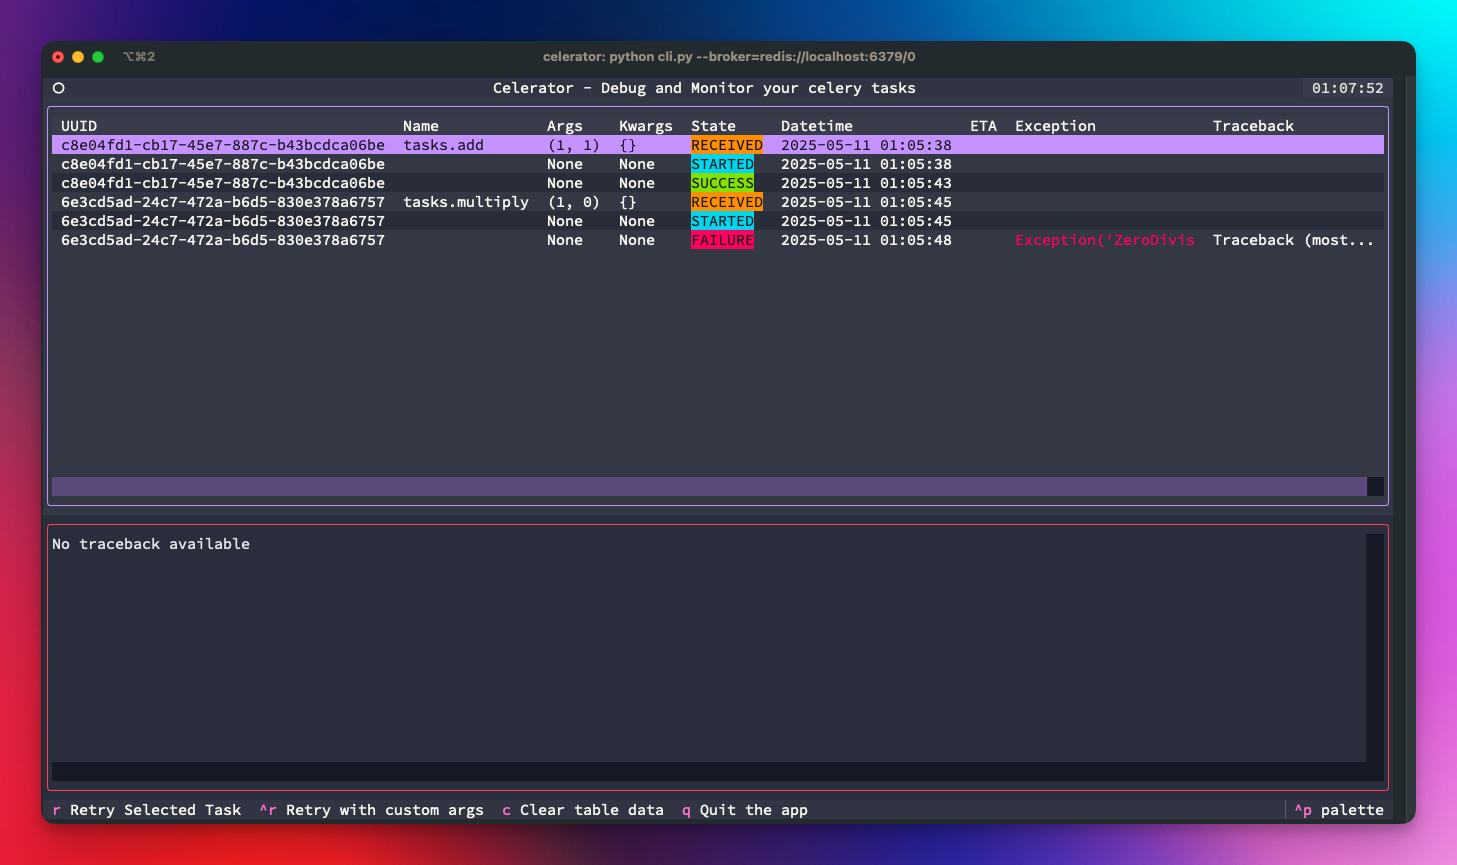Select datetime 2025-05-11 01:05:43 cell
This screenshot has height=865, width=1457.
[866, 183]
